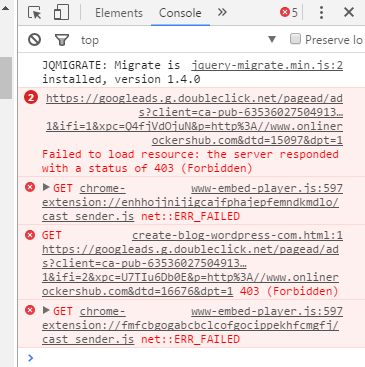Image resolution: width=365 pixels, height=367 pixels.
Task: Click the scroll up arrow of page scrollbar
Action: pos(5,8)
